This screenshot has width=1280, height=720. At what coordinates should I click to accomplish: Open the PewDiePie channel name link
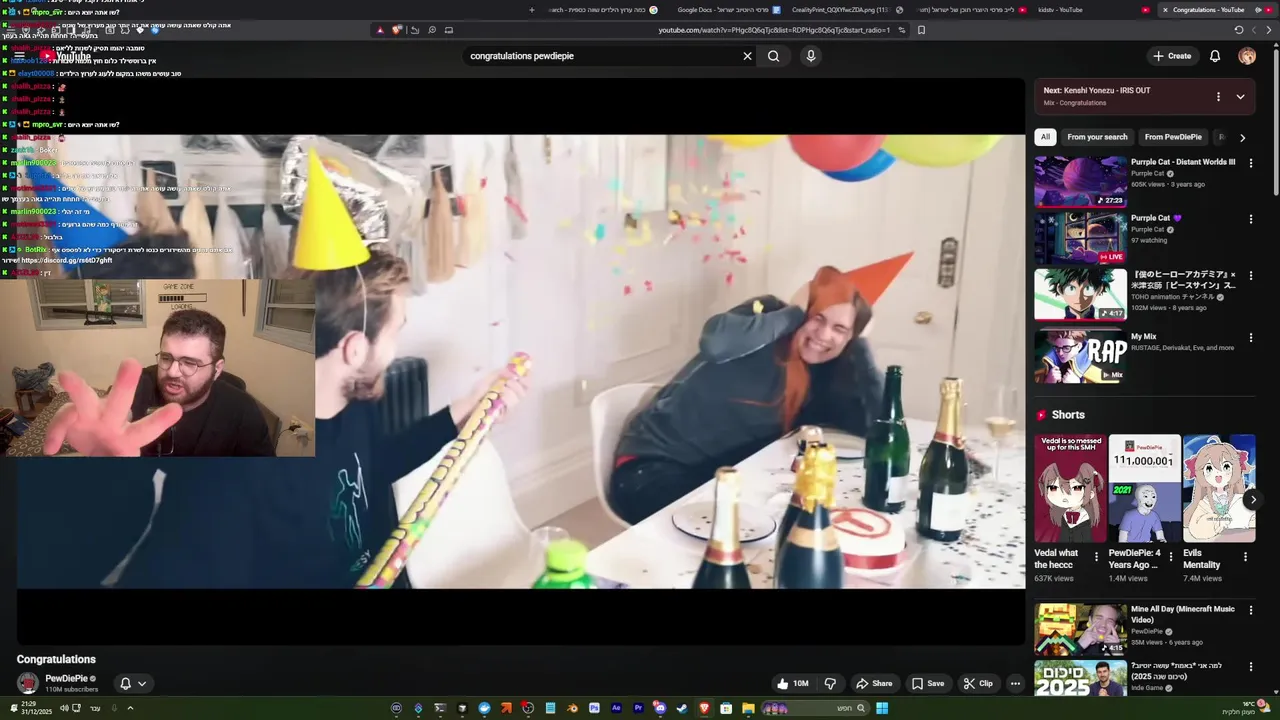point(66,678)
